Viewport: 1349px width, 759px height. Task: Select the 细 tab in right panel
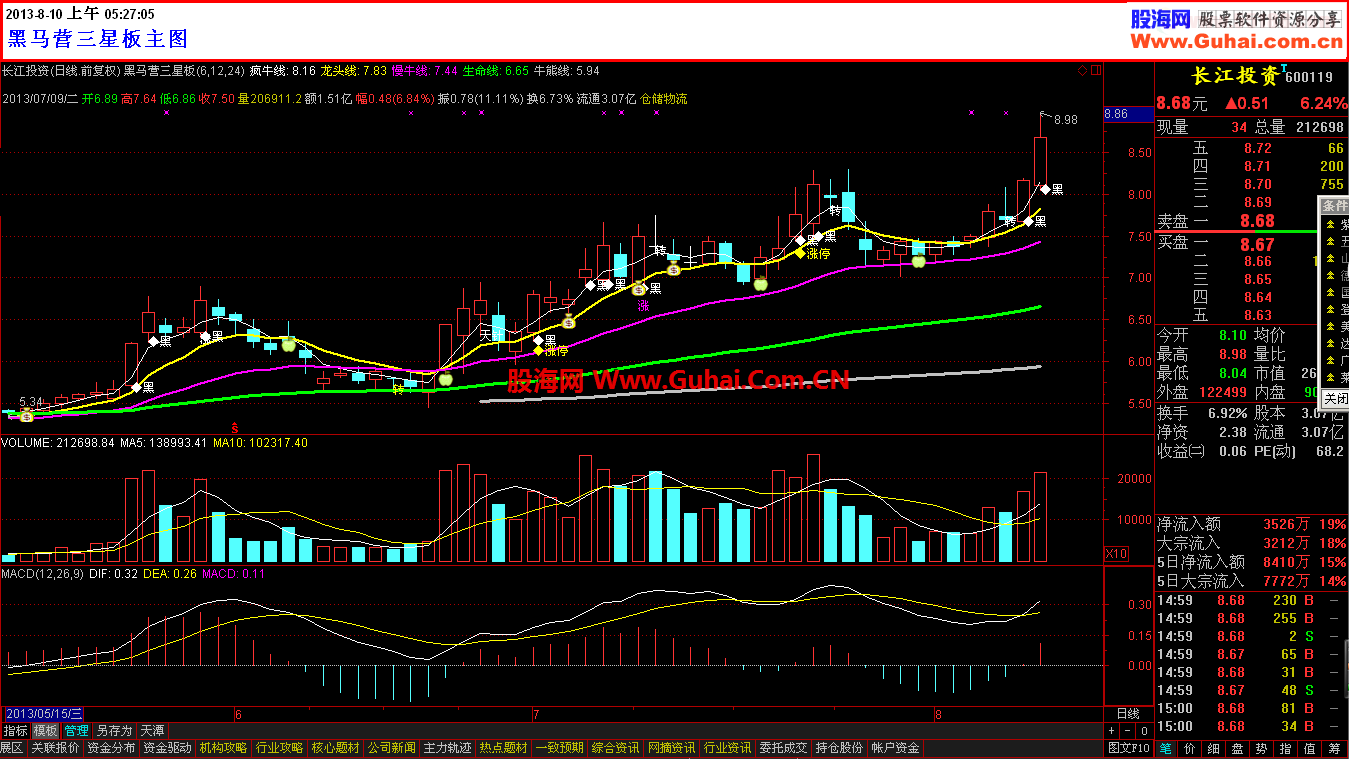click(1213, 748)
